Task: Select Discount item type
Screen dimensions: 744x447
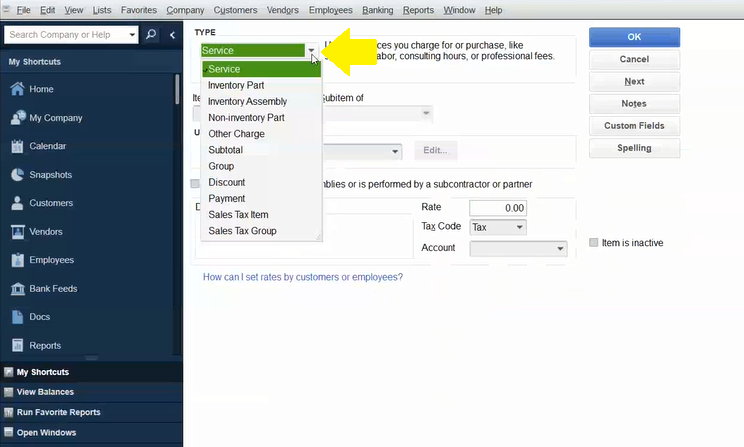Action: tap(261, 182)
